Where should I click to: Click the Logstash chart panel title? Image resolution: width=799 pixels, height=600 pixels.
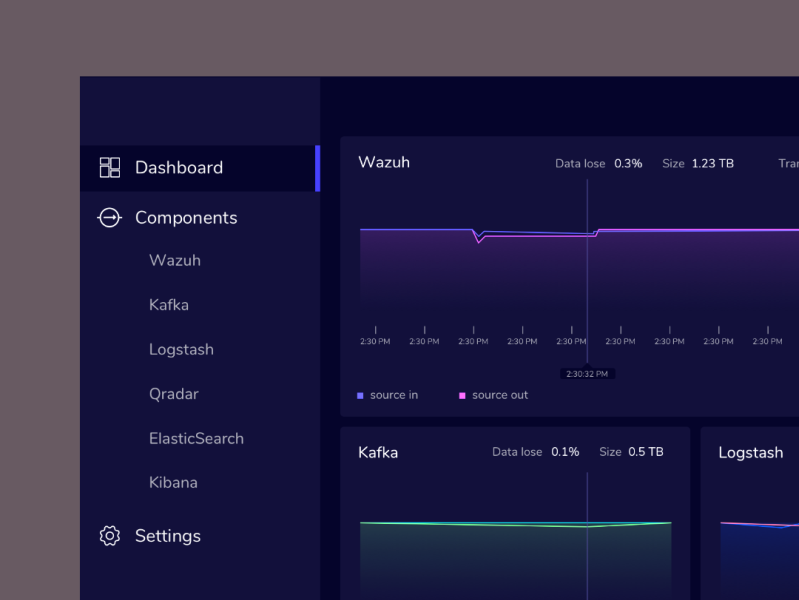coord(750,453)
